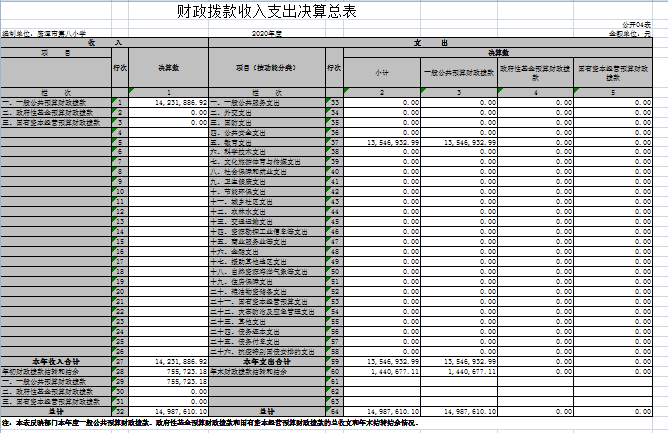Click the 十九、住房保障支出 cell
Screen dimensions: 668x433
coord(267,282)
